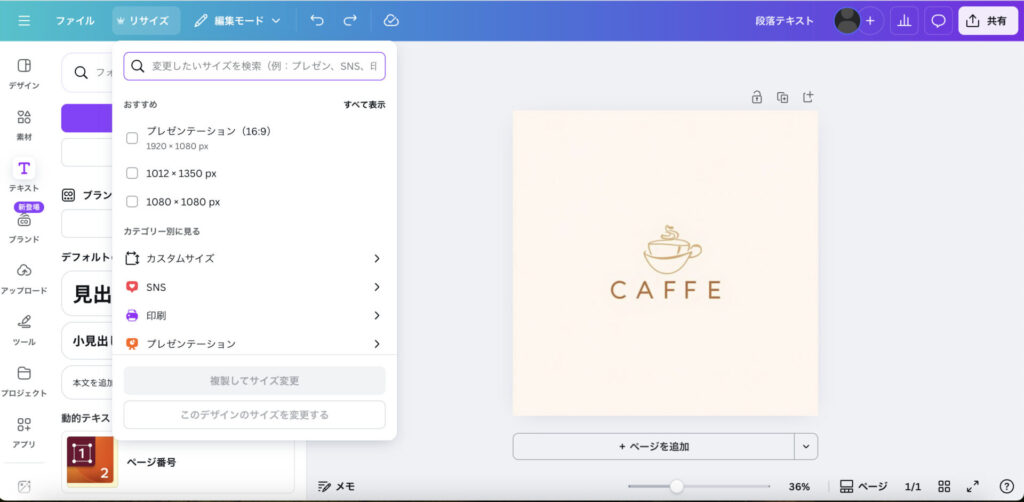Open the プロジェクト folder sidebar icon
The image size is (1024, 502).
(24, 380)
